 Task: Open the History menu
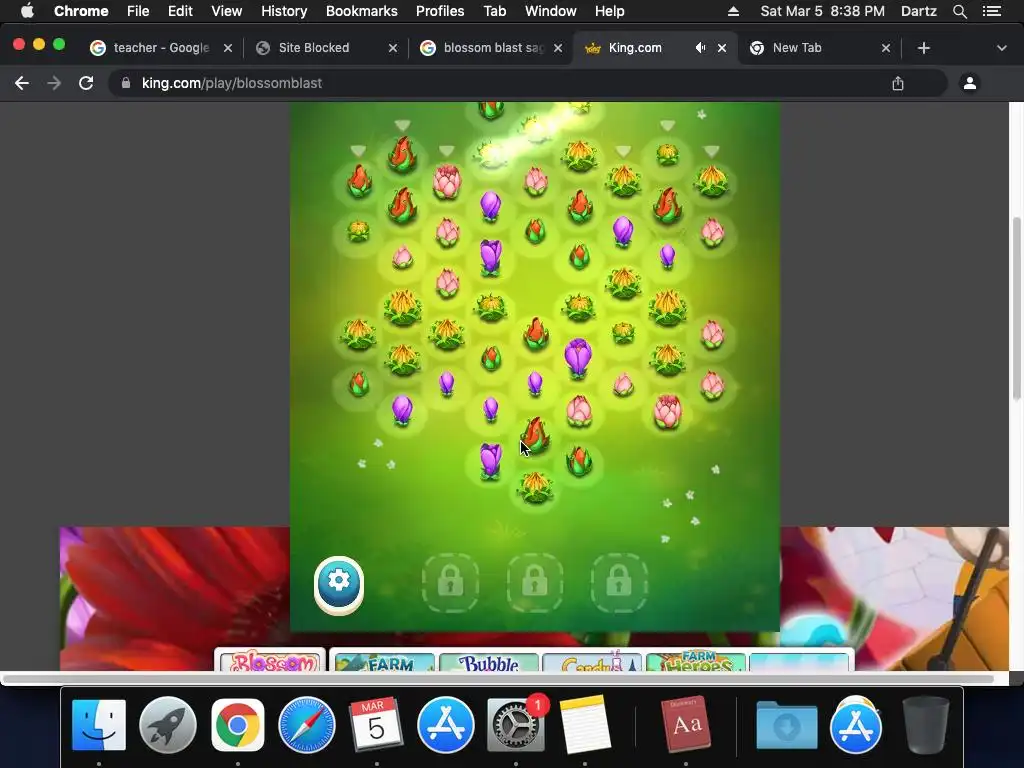[x=284, y=11]
